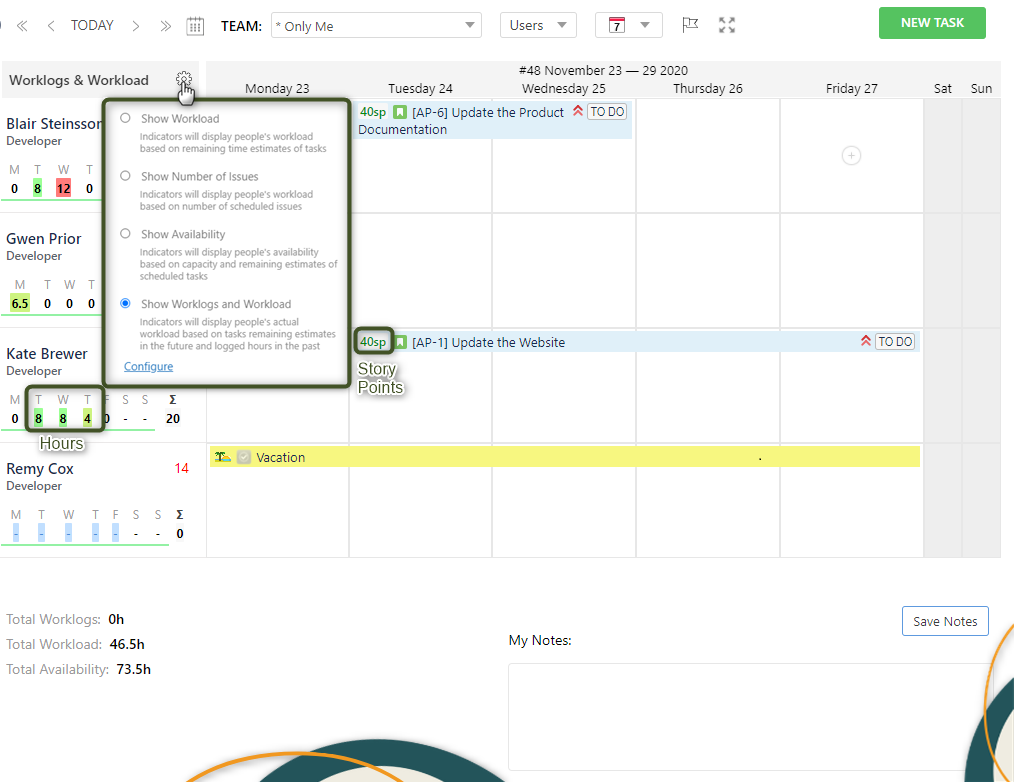
Task: Open the Users dropdown
Action: pos(538,25)
